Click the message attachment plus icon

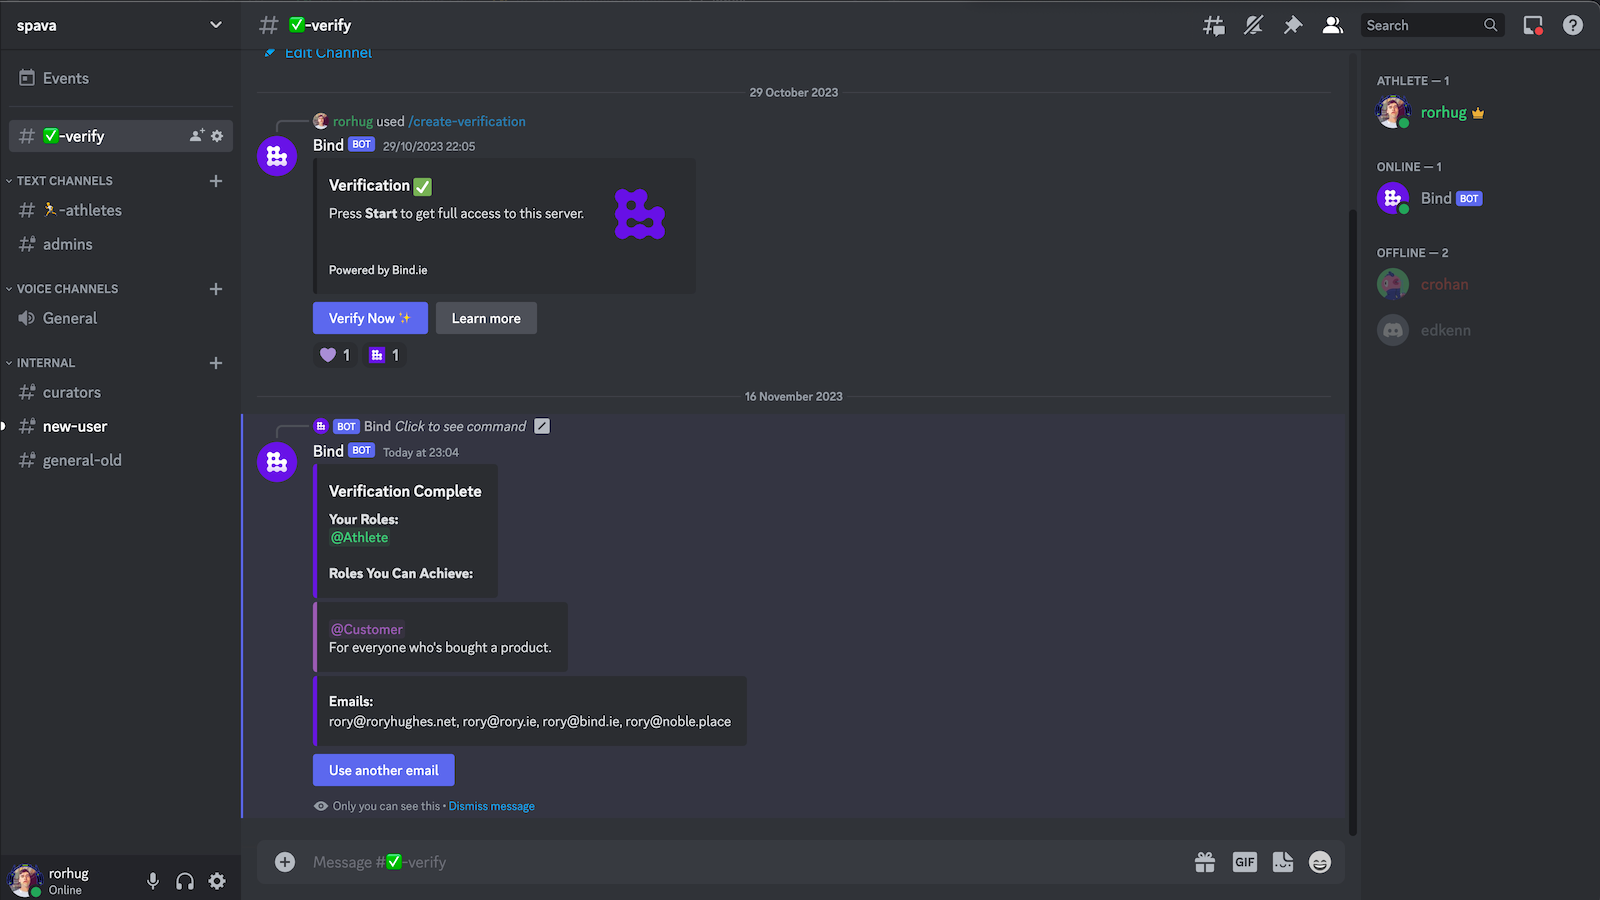[x=285, y=862]
